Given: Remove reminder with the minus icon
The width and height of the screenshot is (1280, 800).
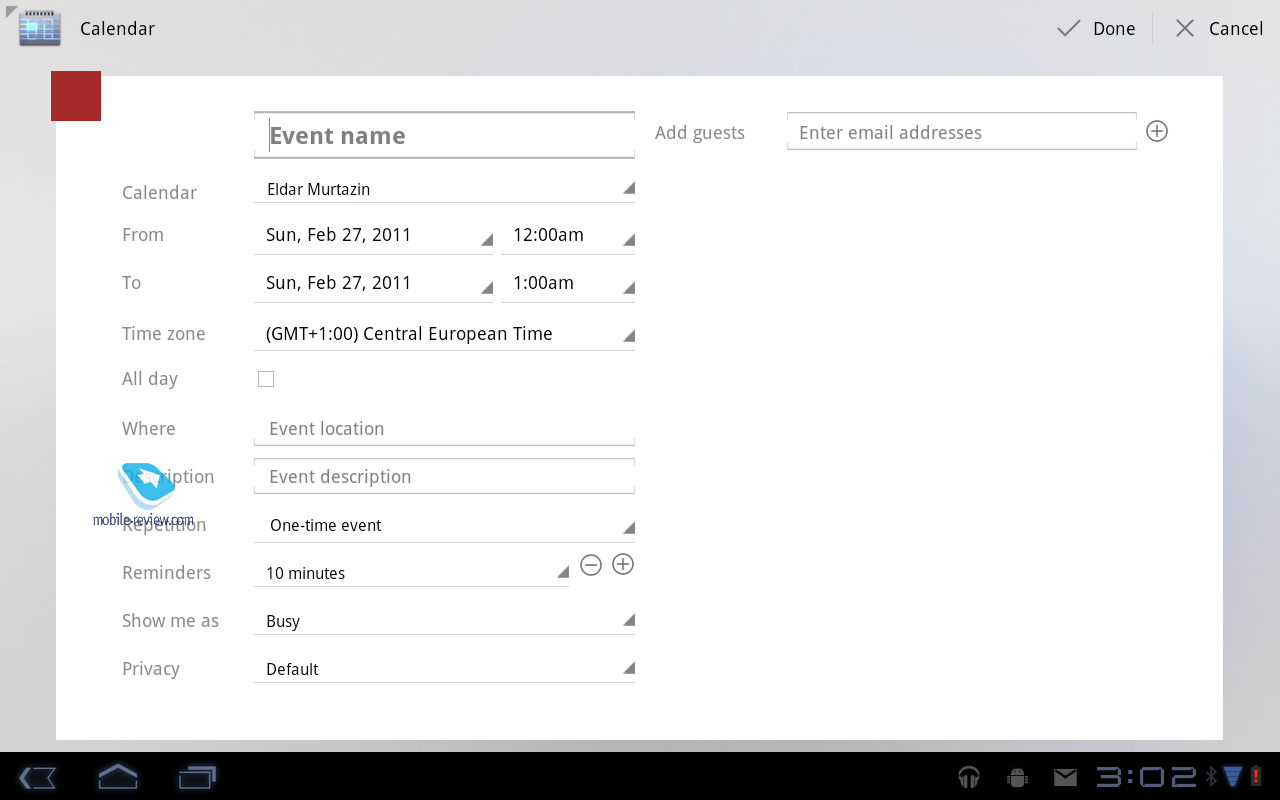Looking at the screenshot, I should (x=591, y=565).
